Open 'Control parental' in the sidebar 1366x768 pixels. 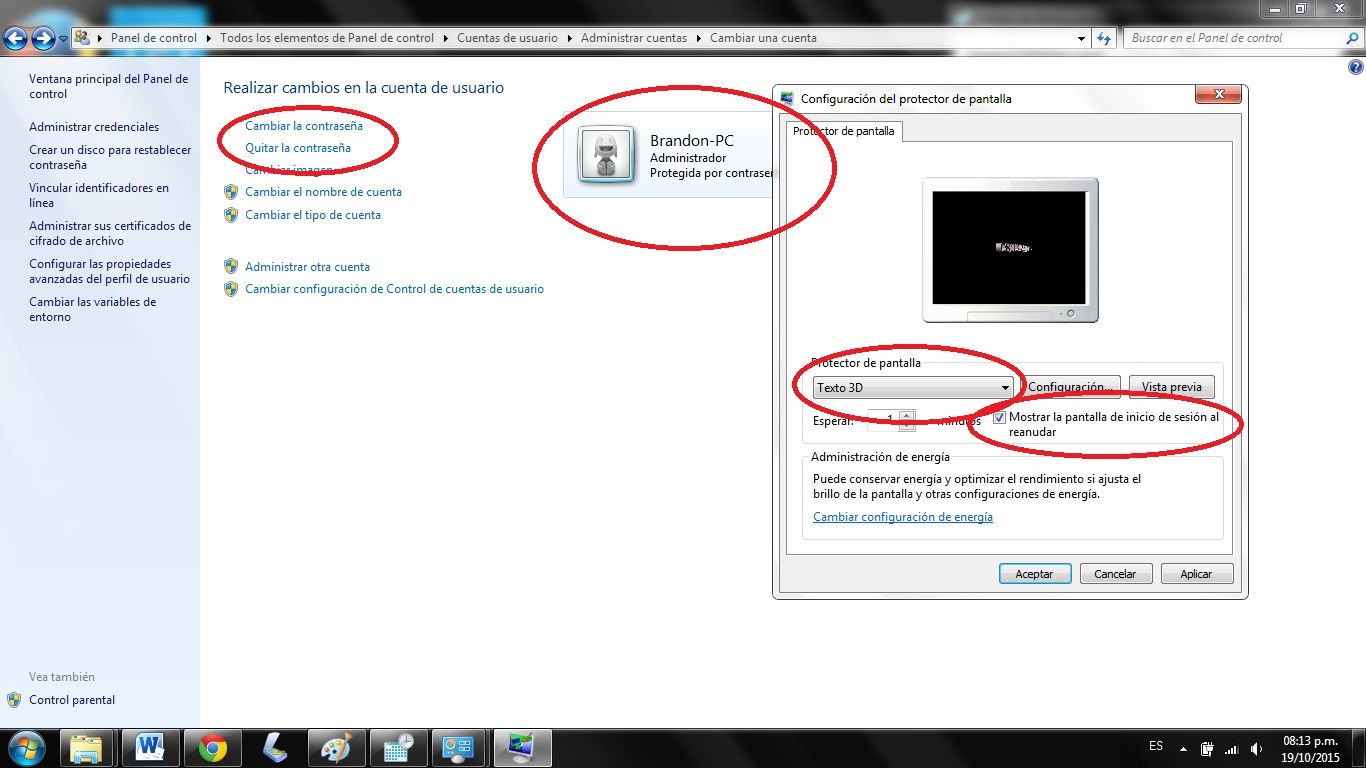click(72, 700)
